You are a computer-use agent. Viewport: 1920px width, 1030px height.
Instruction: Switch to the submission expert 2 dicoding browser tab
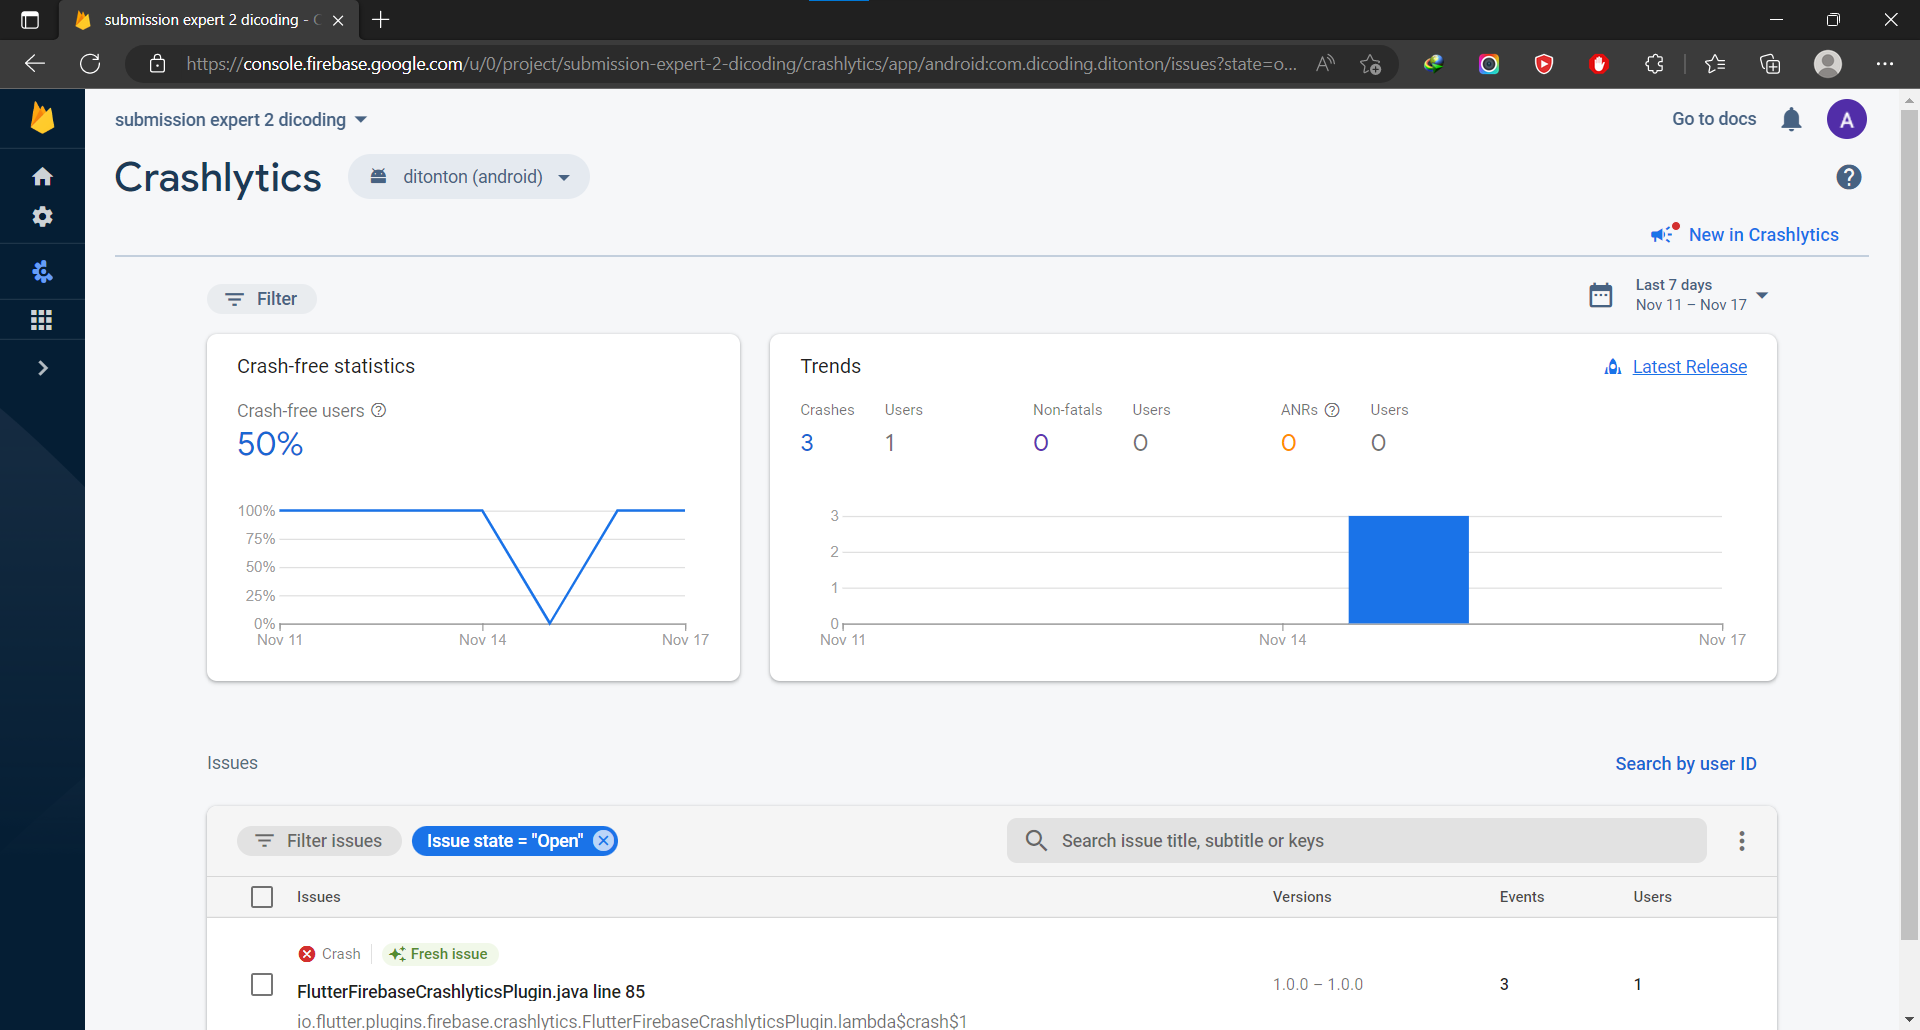click(200, 19)
